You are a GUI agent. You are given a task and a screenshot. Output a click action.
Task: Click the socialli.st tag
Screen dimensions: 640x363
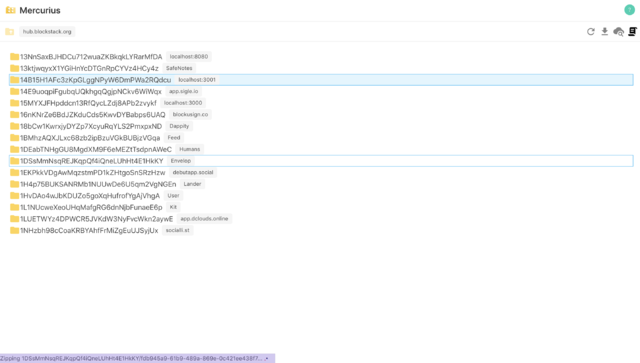click(178, 230)
